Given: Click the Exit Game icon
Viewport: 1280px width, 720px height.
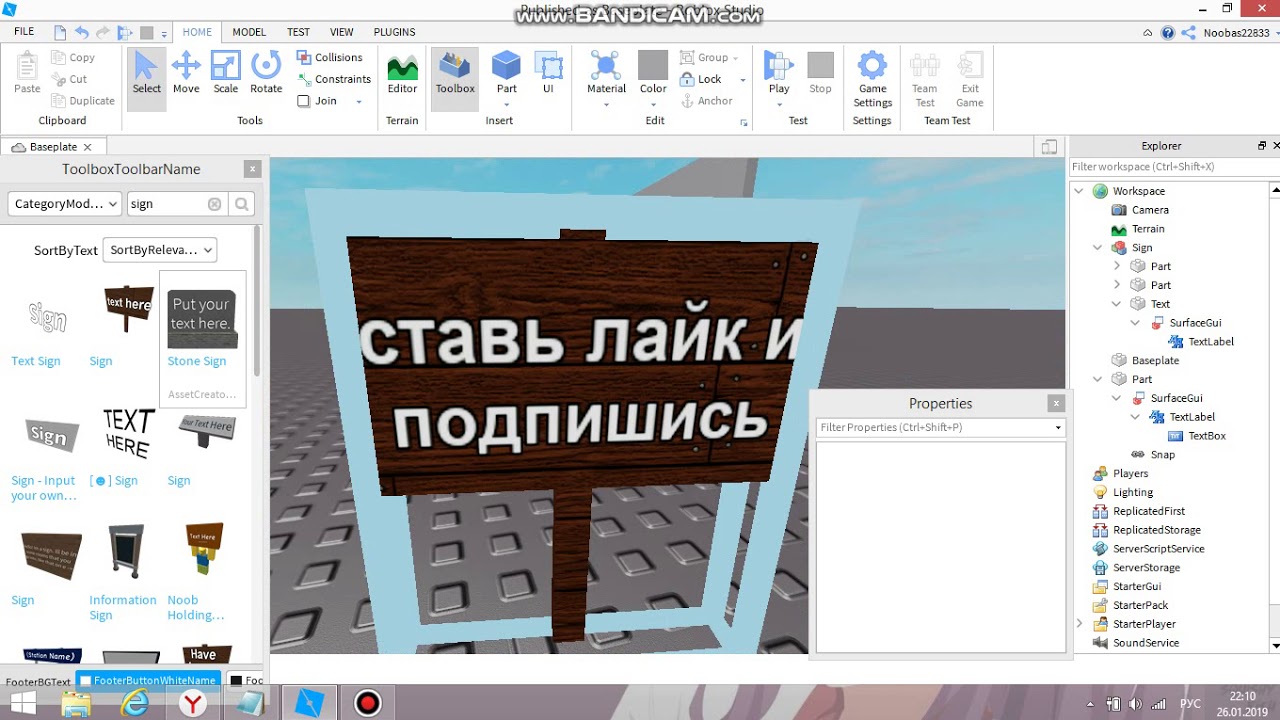Looking at the screenshot, I should coord(970,80).
